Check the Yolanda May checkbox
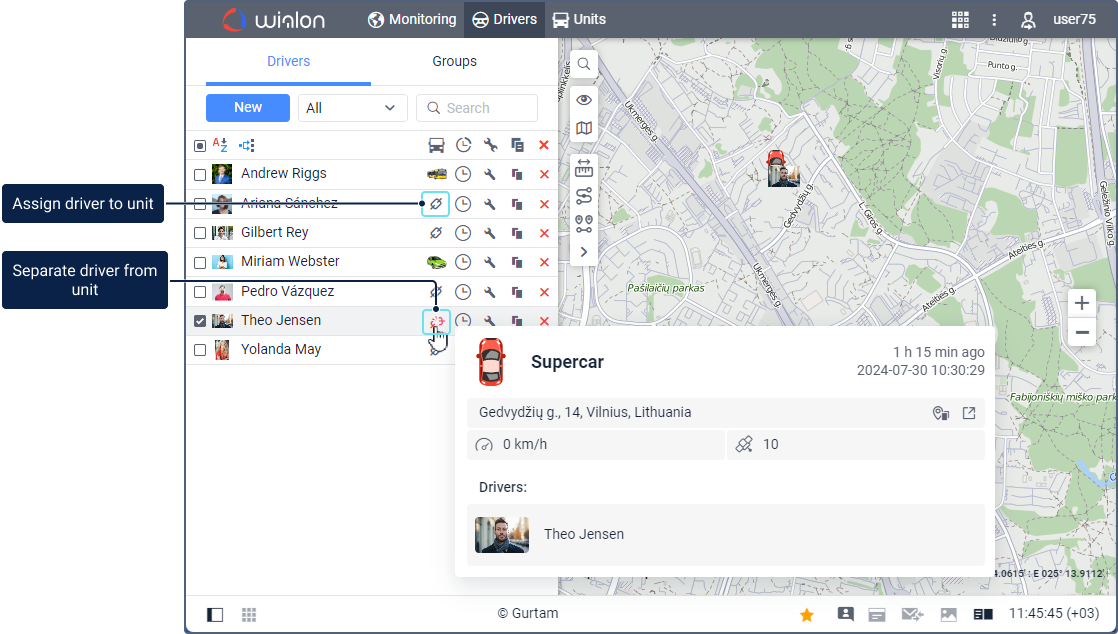 tap(200, 350)
